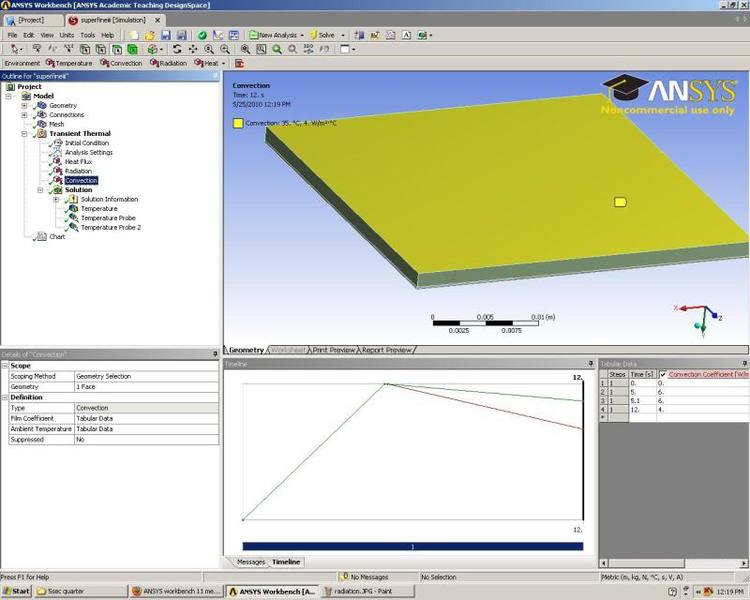Toggle the Convection Coefficient column checkbox

click(663, 375)
